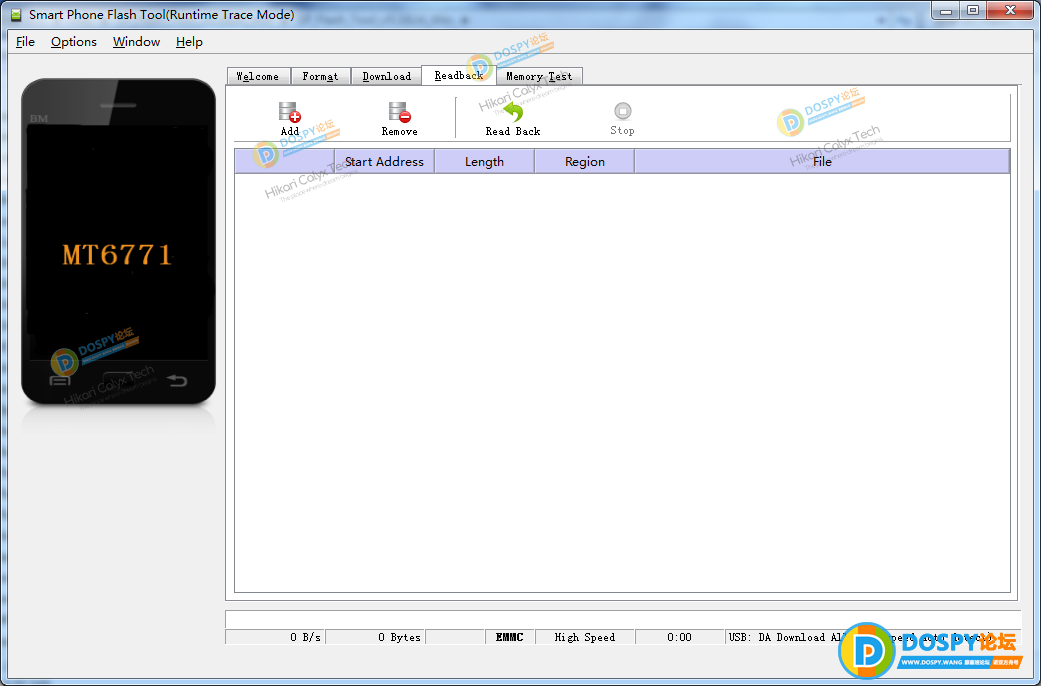The image size is (1041, 686).
Task: Start reading with the Read Back icon
Action: point(513,112)
